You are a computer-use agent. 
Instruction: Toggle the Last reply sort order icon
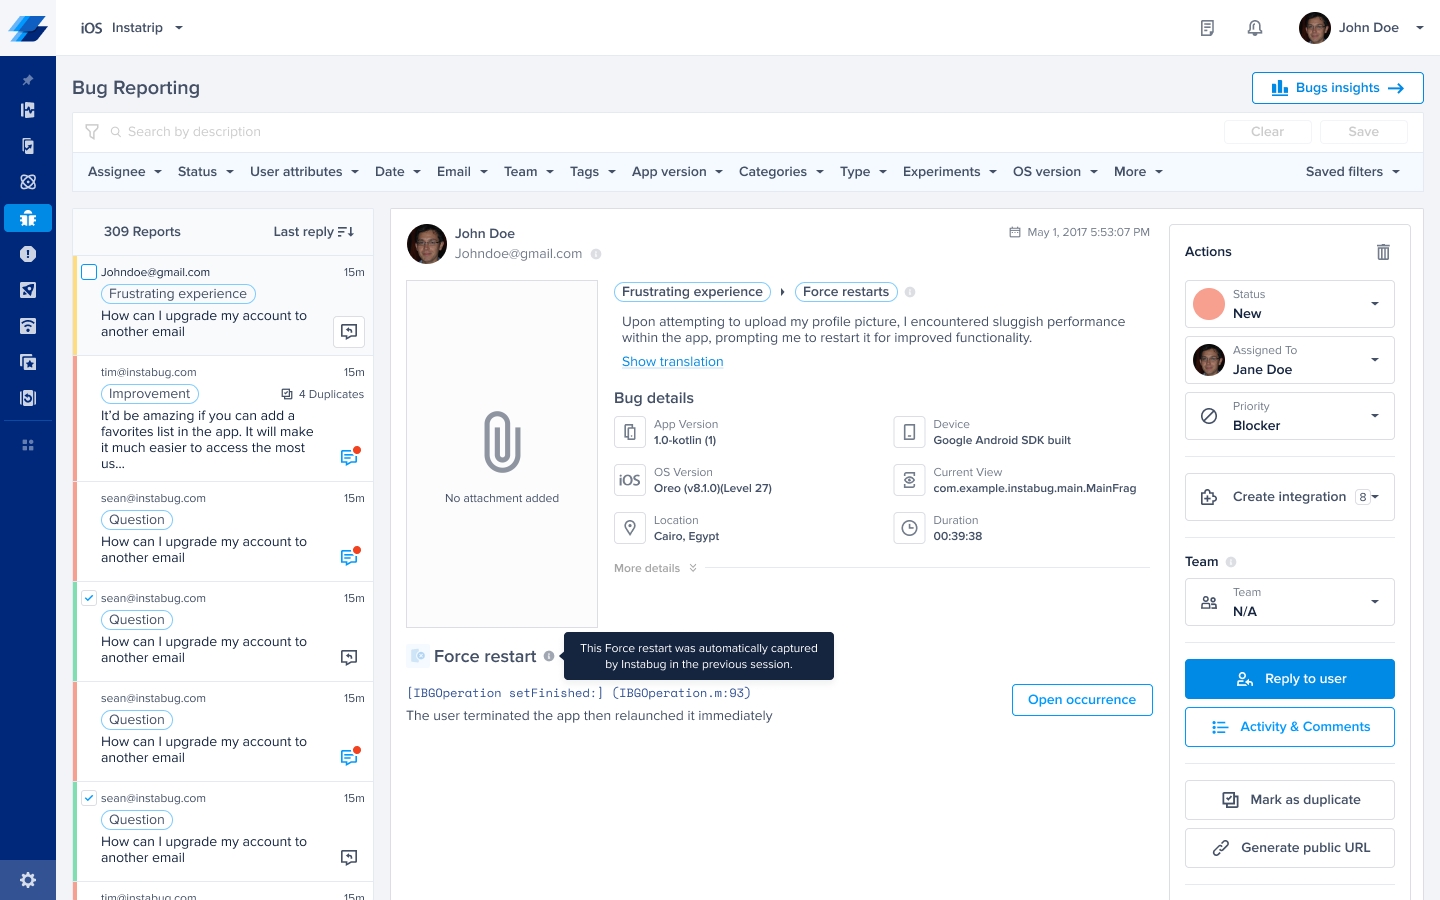click(x=346, y=232)
